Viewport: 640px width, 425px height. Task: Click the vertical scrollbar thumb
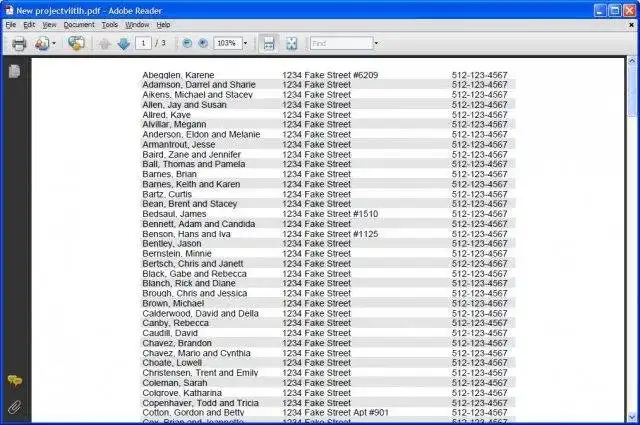coord(632,91)
